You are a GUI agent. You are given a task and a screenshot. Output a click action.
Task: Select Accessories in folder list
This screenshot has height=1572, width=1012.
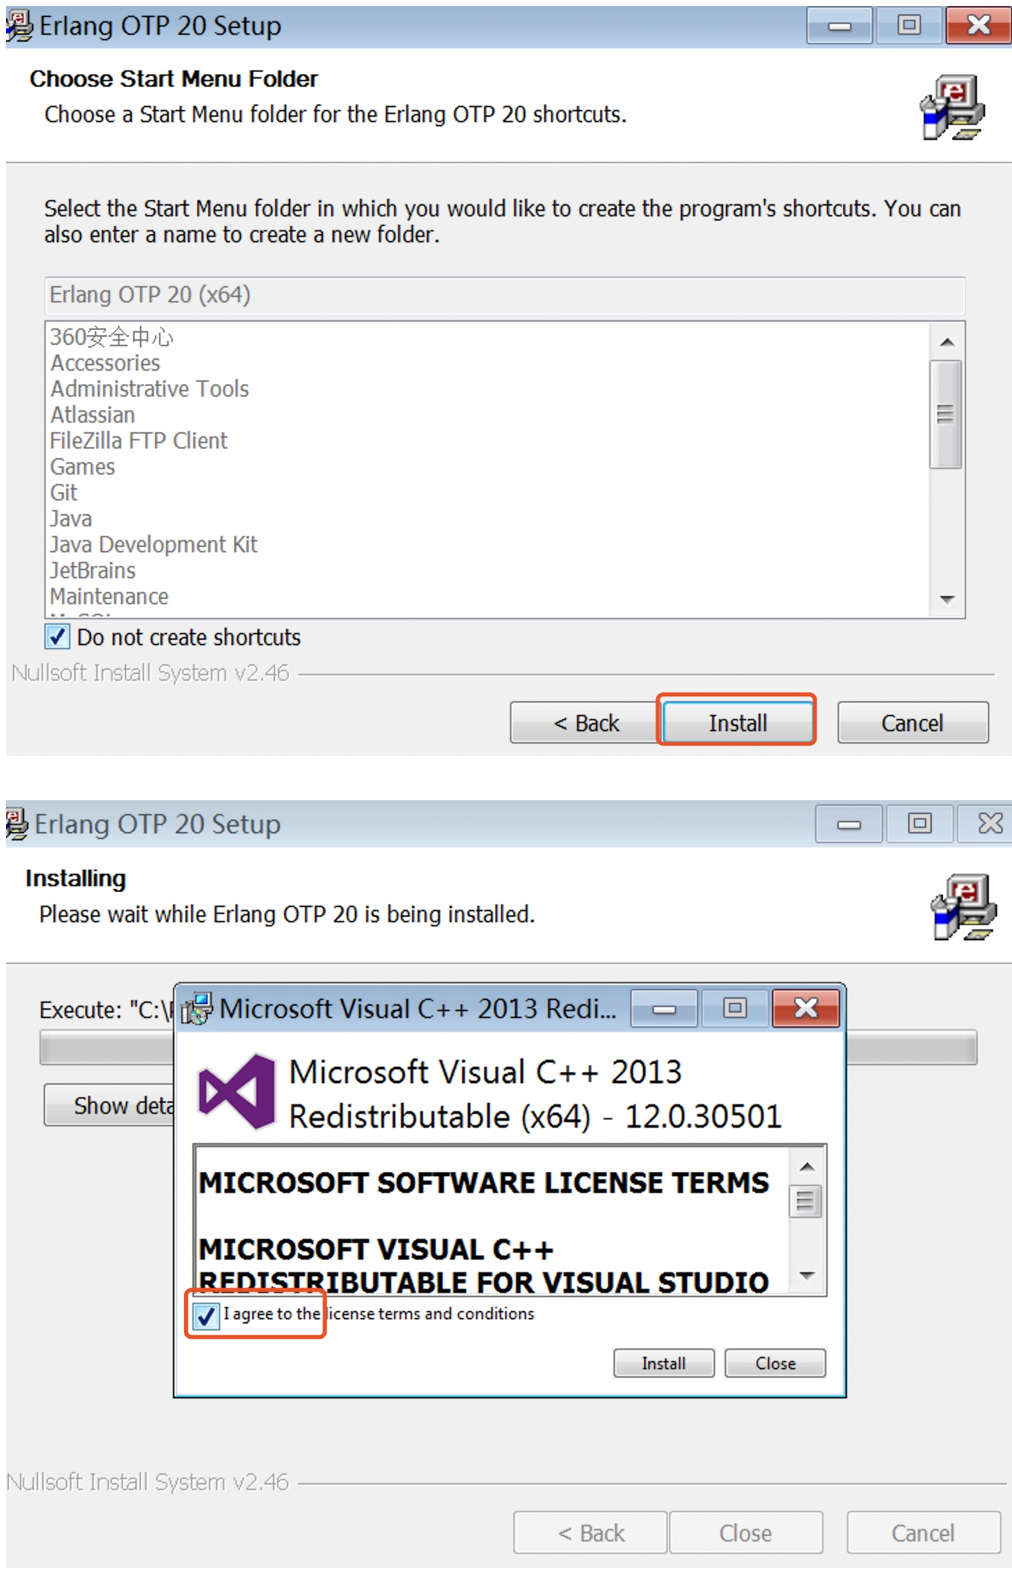(105, 363)
